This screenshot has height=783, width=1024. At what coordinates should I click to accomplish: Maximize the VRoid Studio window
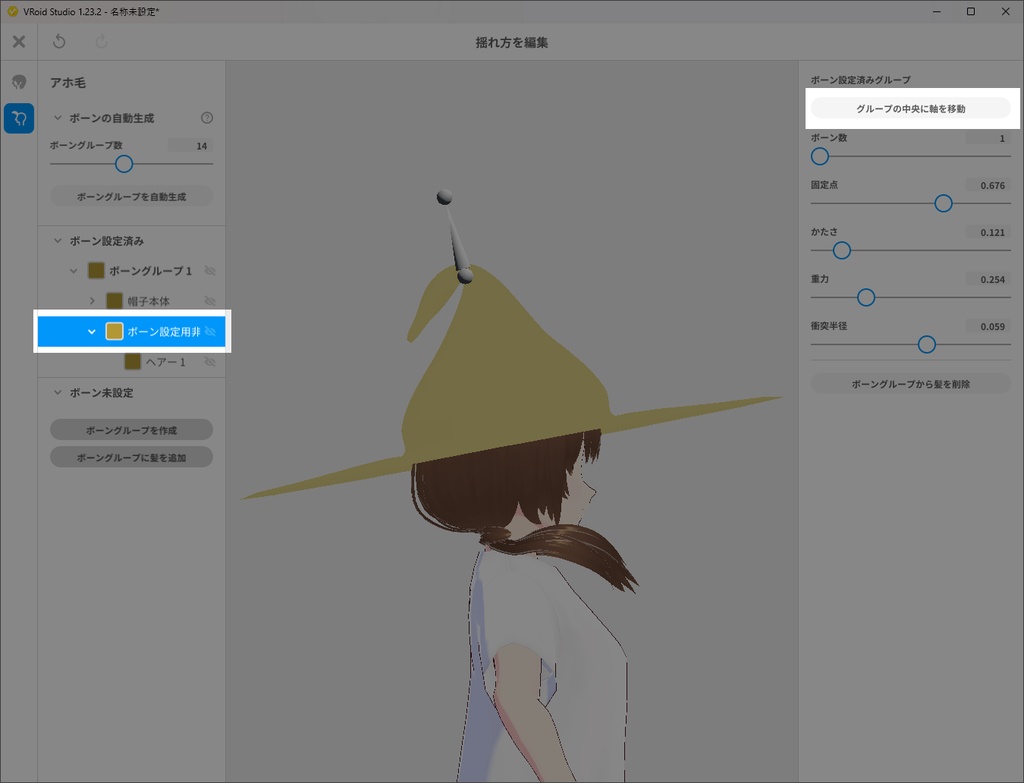[971, 11]
